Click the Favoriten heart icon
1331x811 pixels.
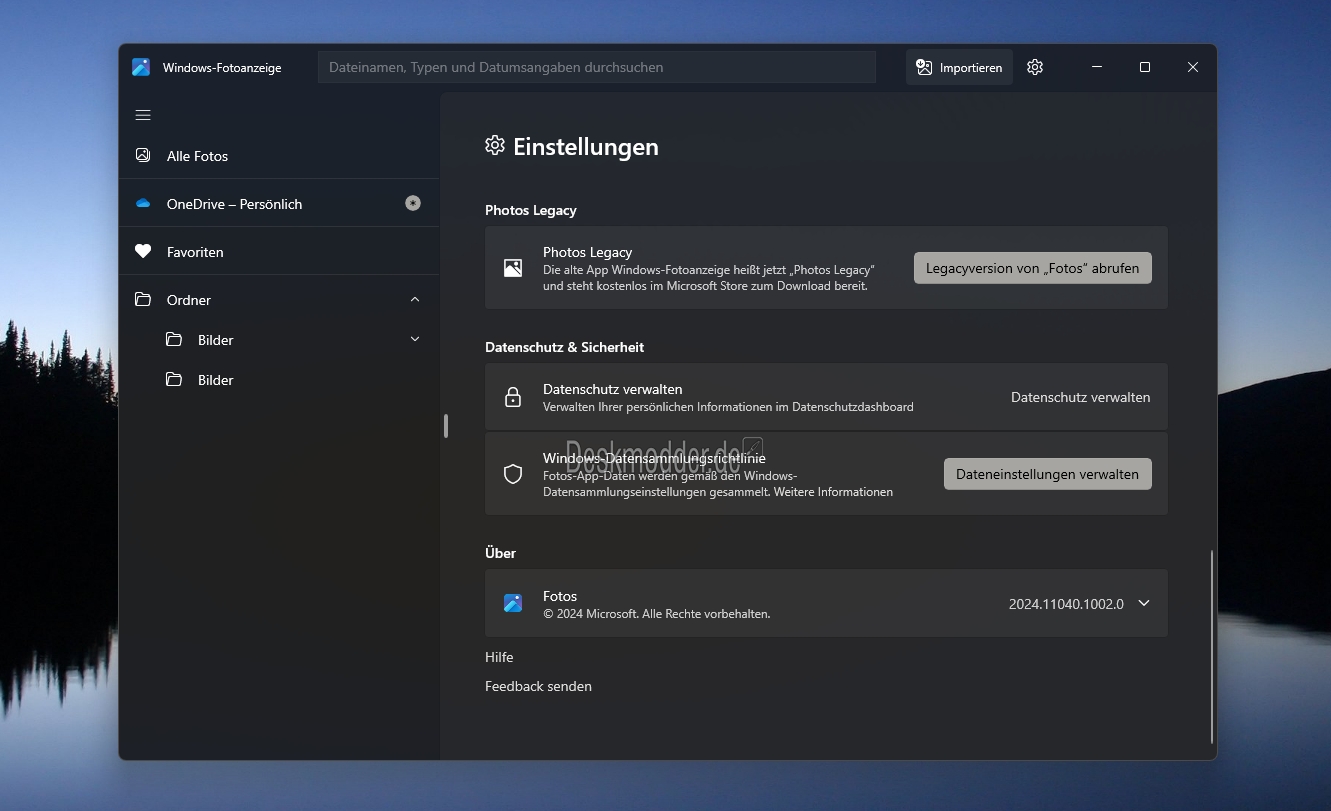click(x=143, y=251)
